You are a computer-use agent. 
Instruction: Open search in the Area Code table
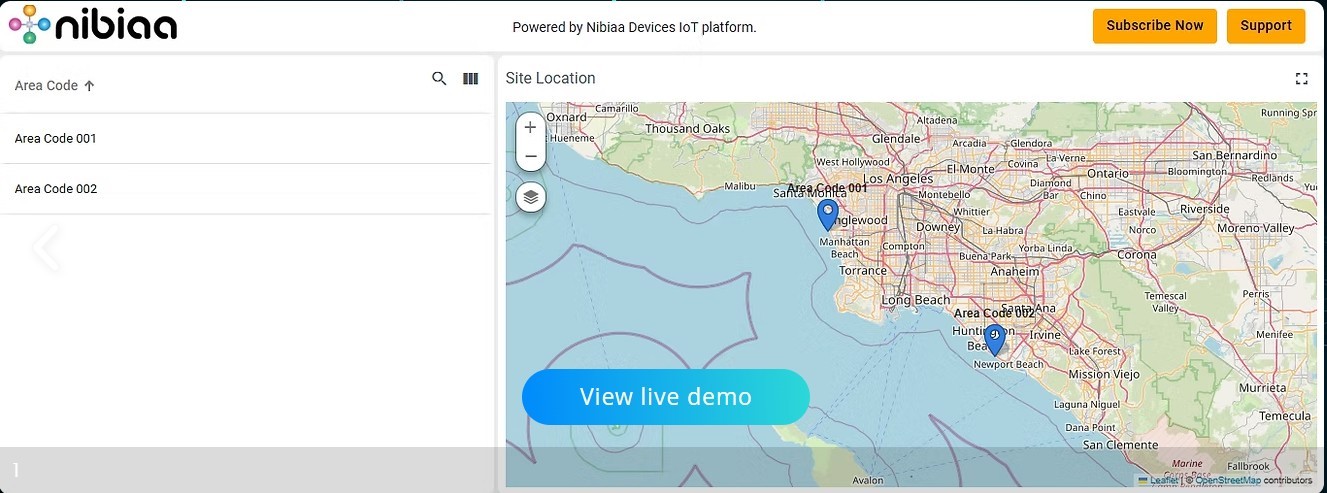[439, 79]
